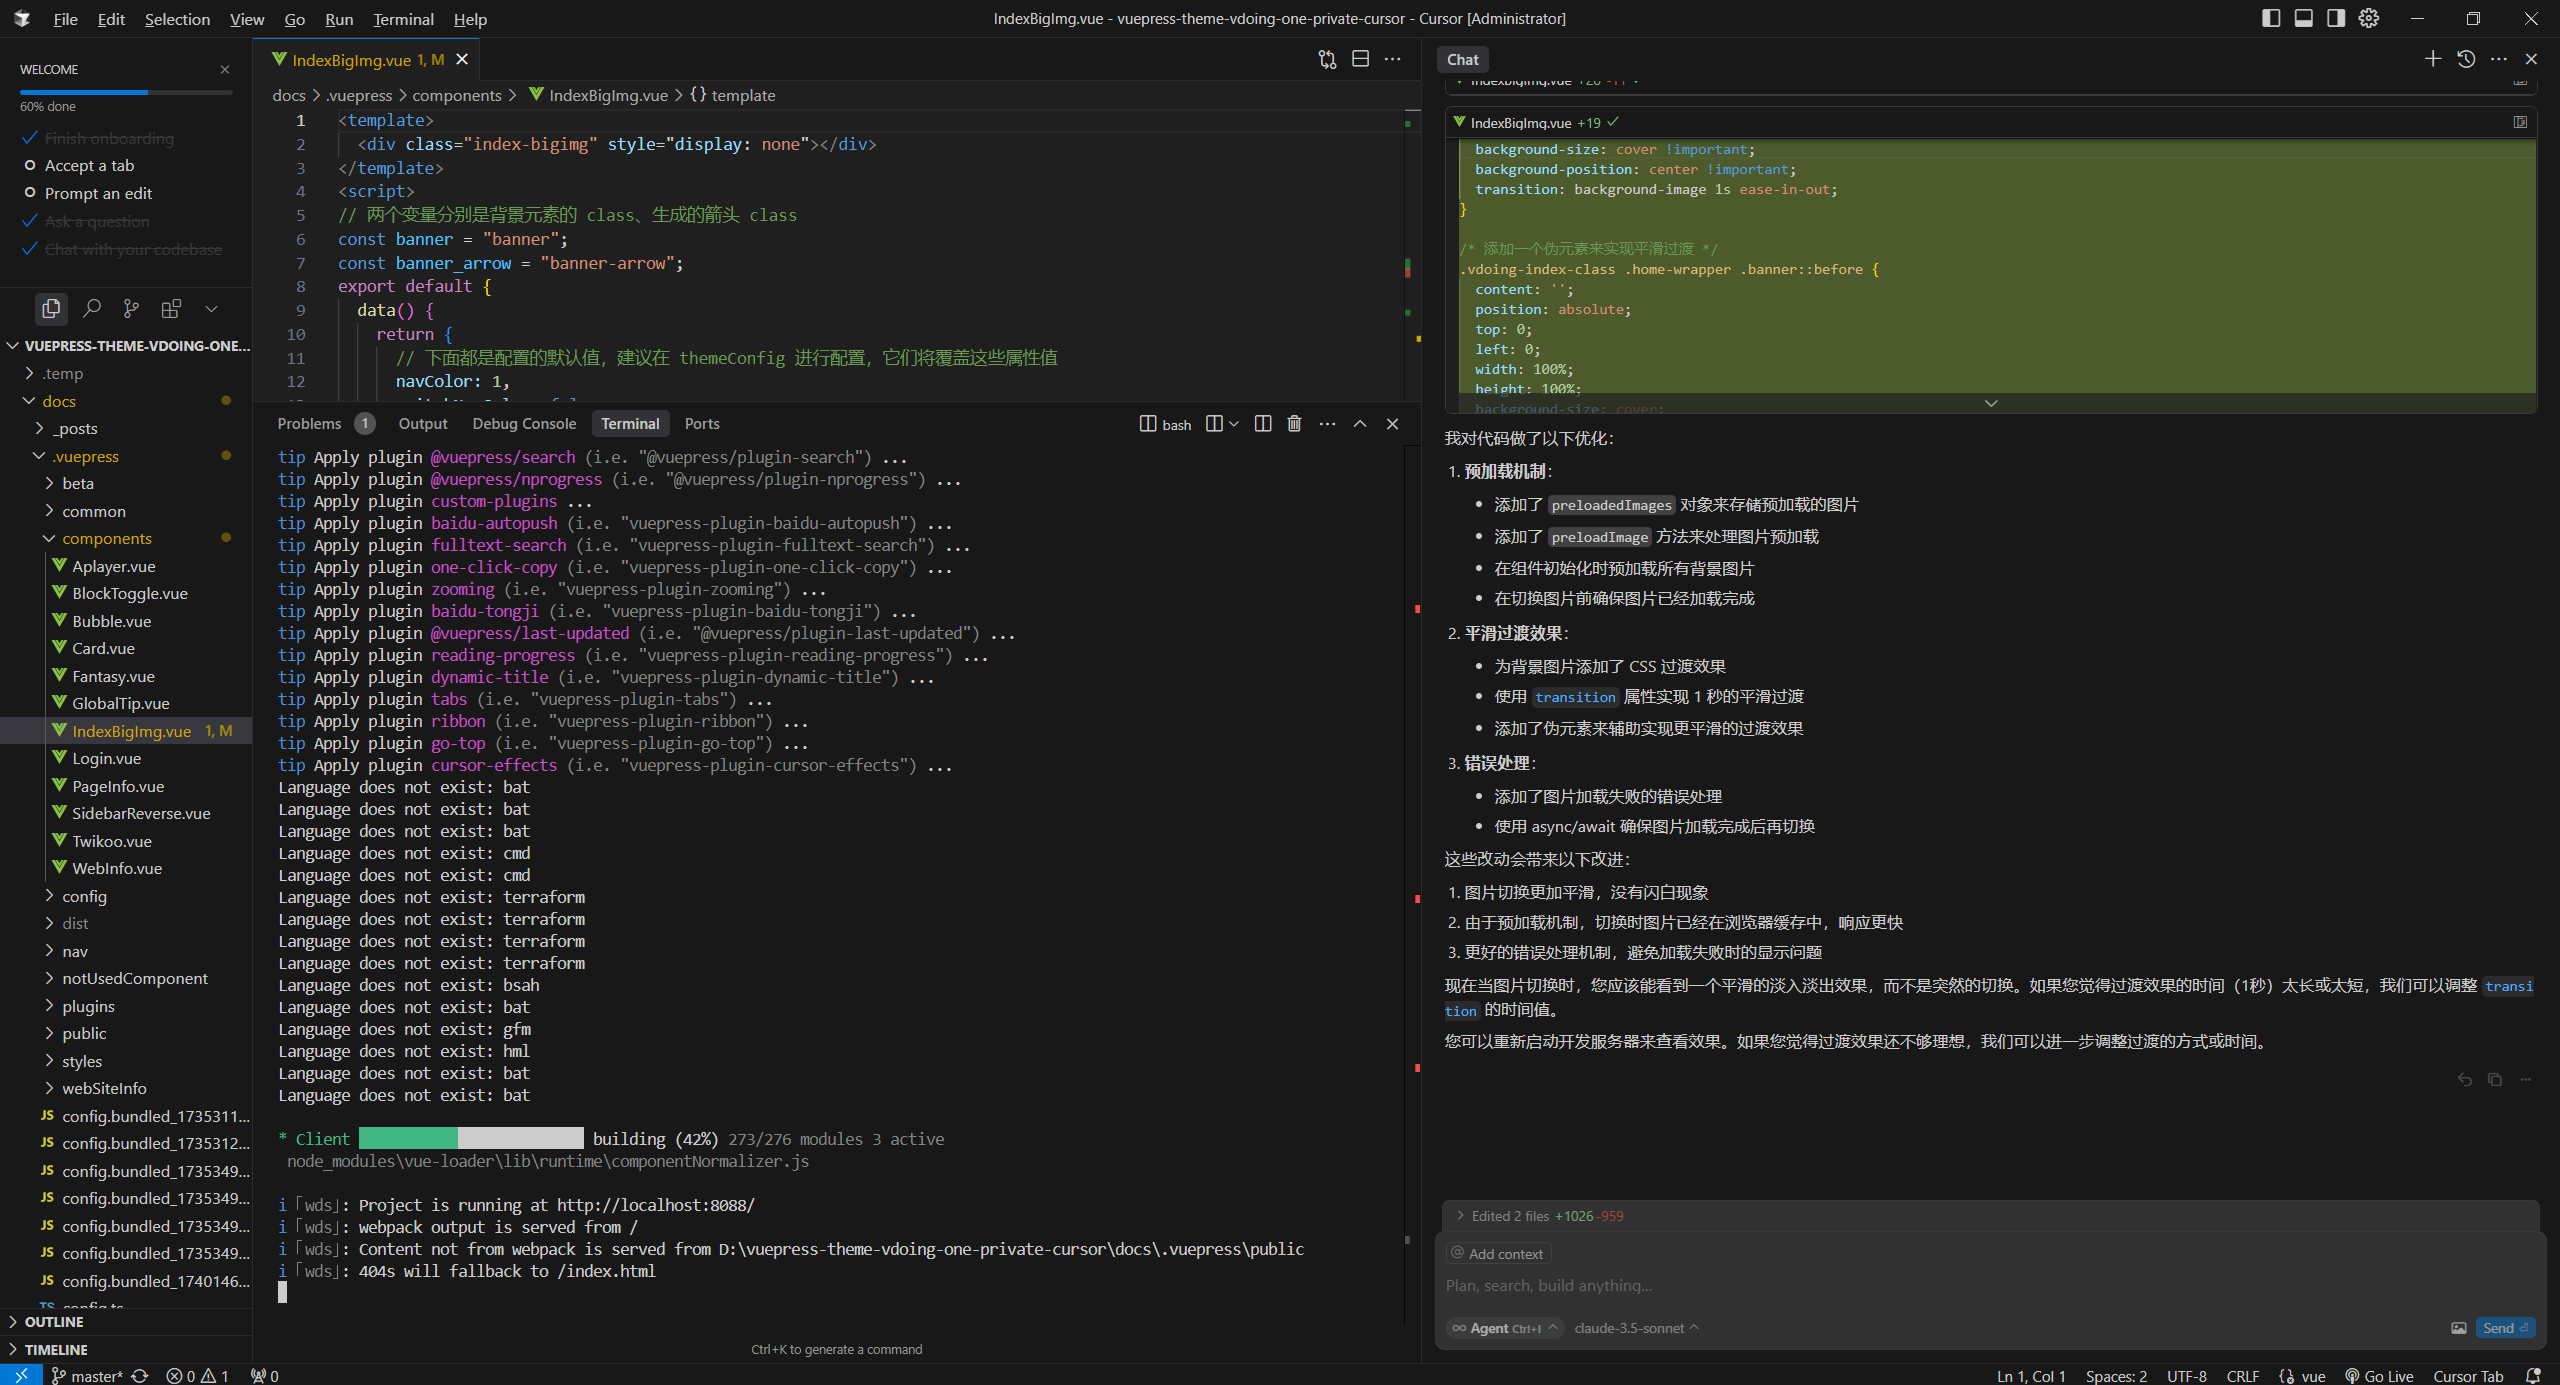Click Send button in chat
The image size is (2560, 1385).
pyautogui.click(x=2504, y=1328)
